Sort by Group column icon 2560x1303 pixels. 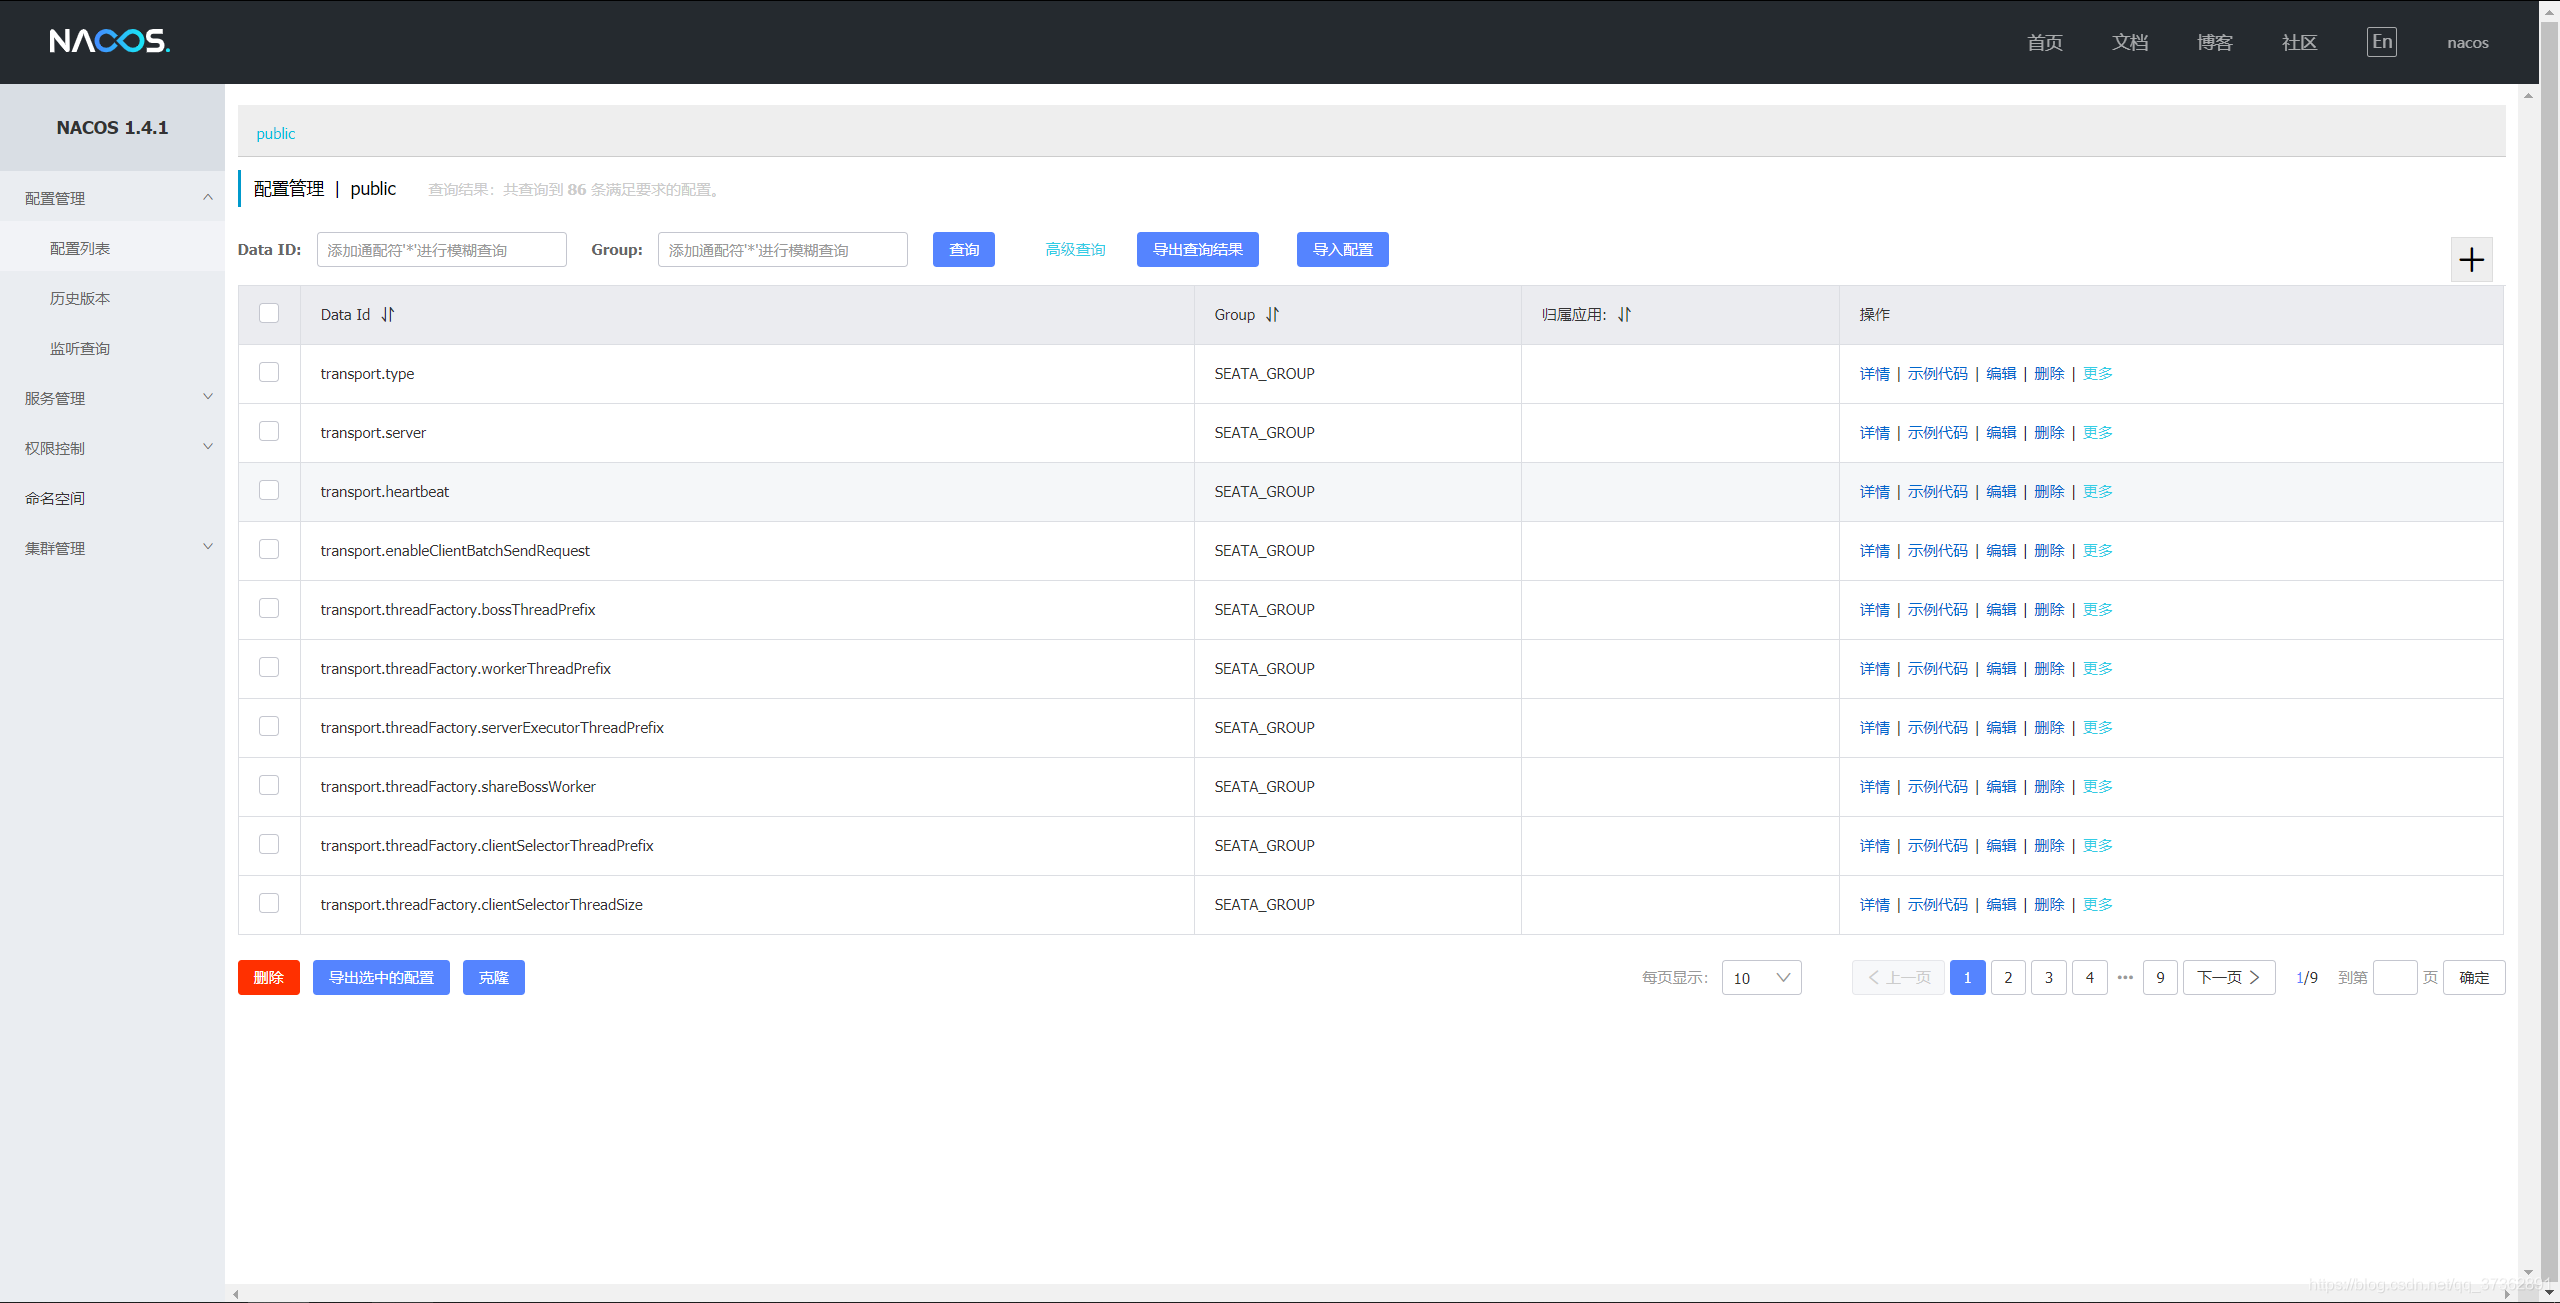(x=1272, y=314)
